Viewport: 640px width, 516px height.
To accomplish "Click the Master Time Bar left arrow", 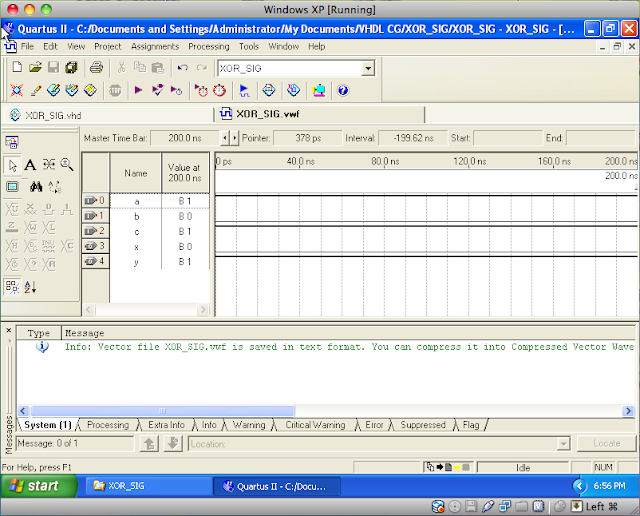I will coord(224,138).
